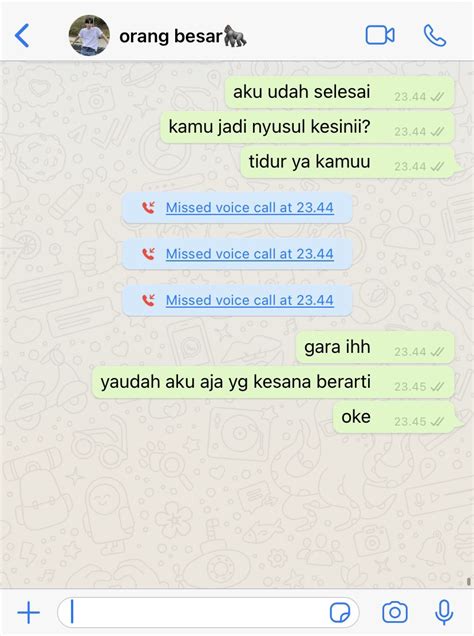The height and width of the screenshot is (636, 474).
Task: Start a video call with orang besar
Action: pos(380,35)
